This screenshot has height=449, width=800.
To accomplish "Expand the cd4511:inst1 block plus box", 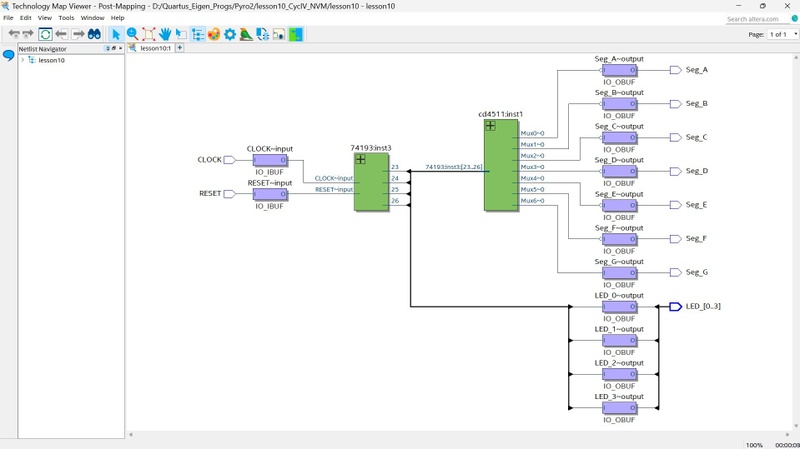I will (490, 126).
